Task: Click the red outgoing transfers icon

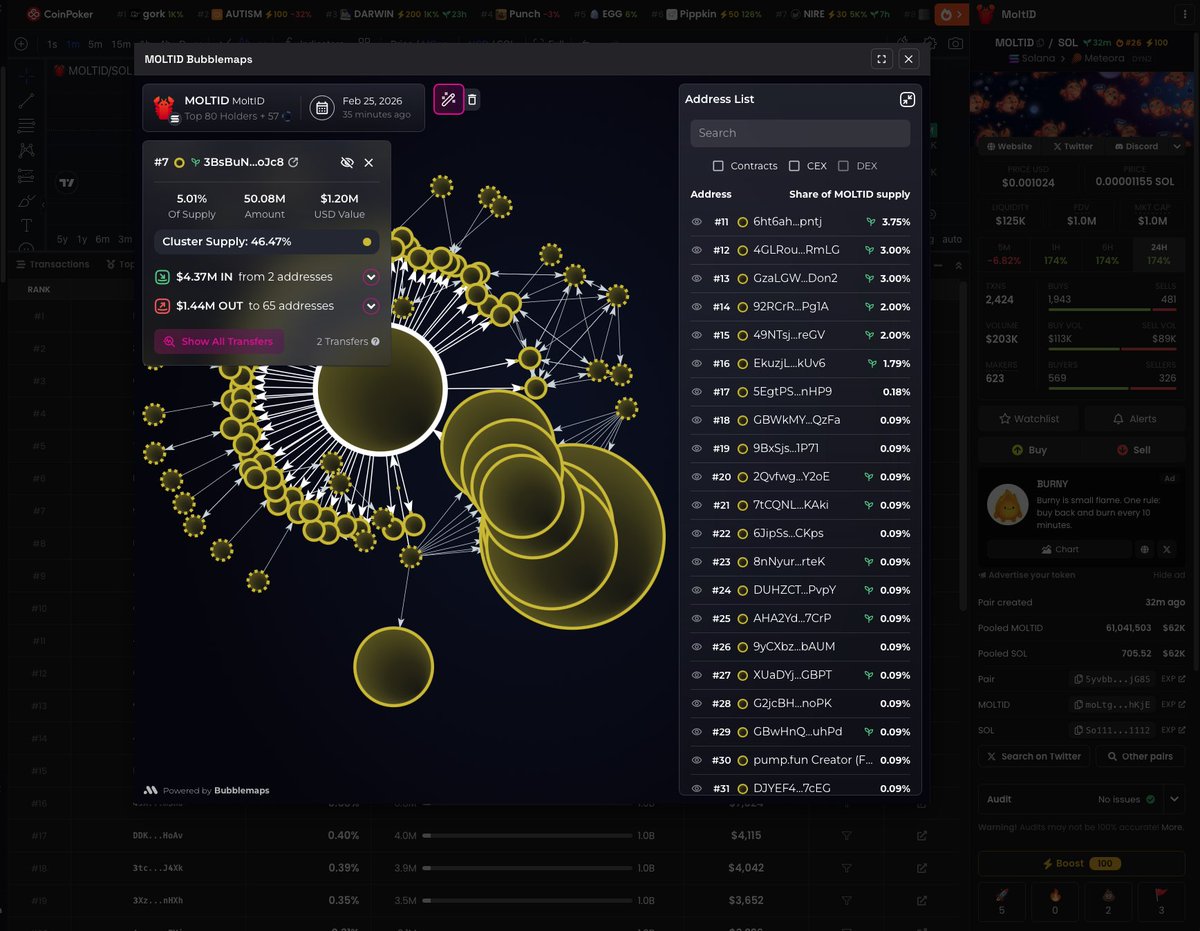Action: [162, 306]
